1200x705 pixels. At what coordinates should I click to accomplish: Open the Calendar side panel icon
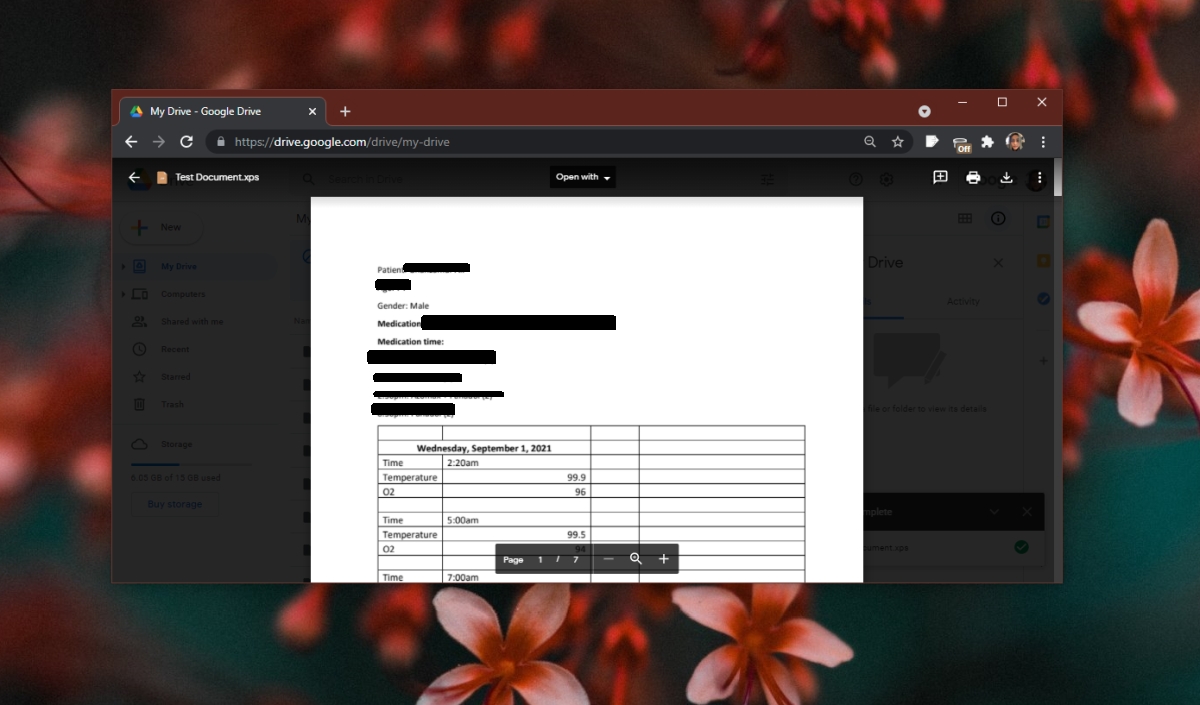coord(1043,222)
